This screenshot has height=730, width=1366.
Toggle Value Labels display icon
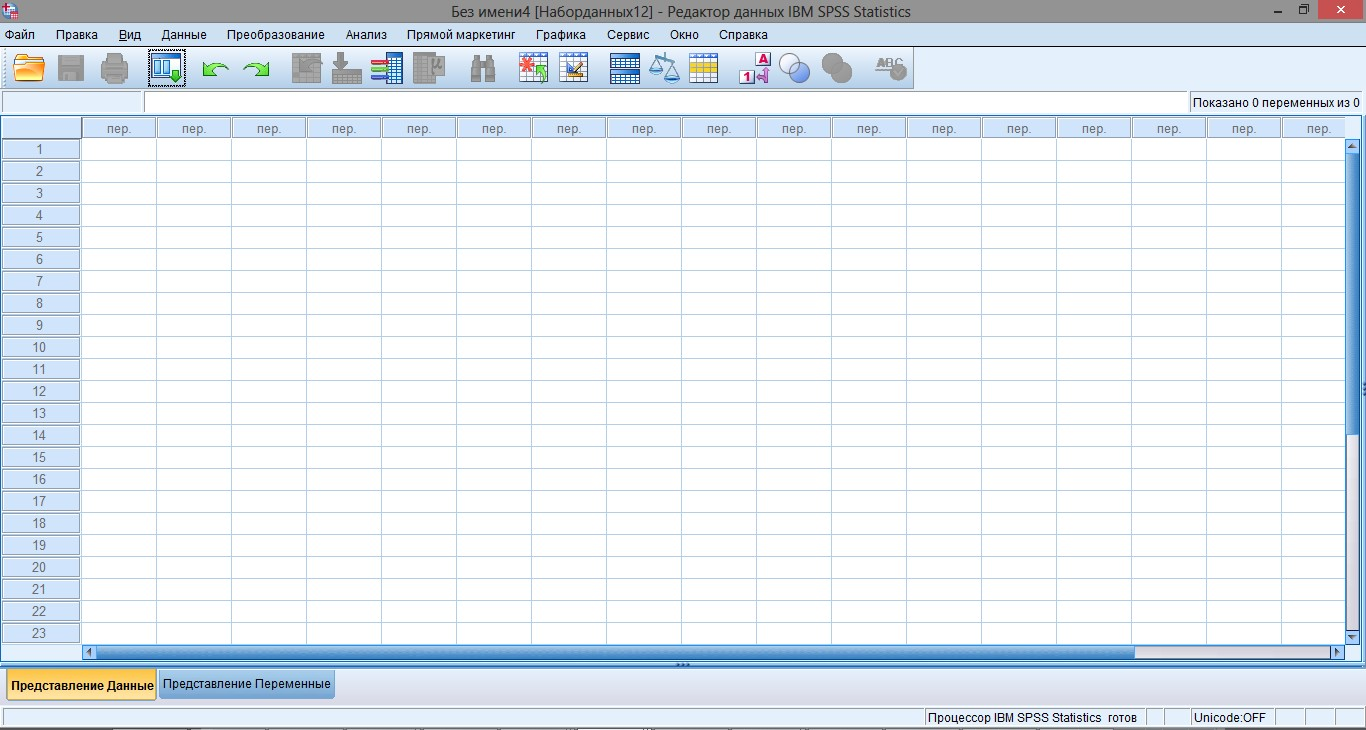[755, 68]
